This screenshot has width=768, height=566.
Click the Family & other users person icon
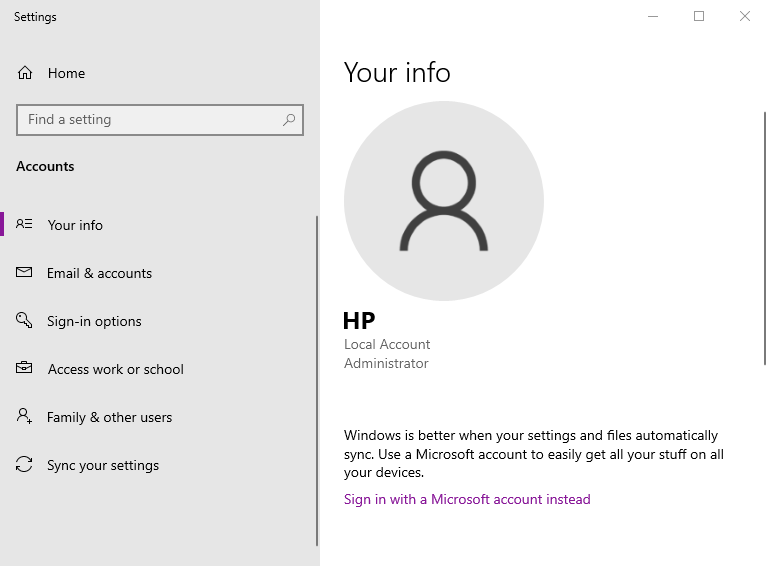[x=25, y=417]
